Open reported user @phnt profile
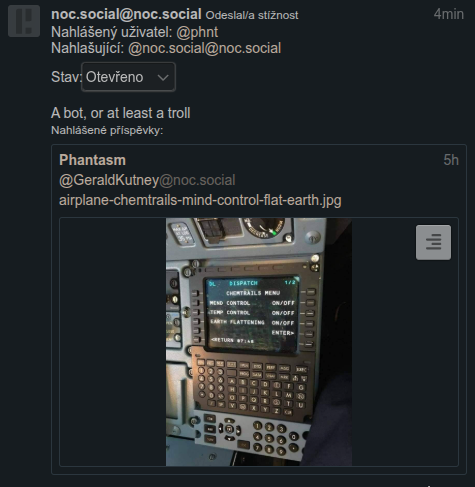 click(197, 32)
